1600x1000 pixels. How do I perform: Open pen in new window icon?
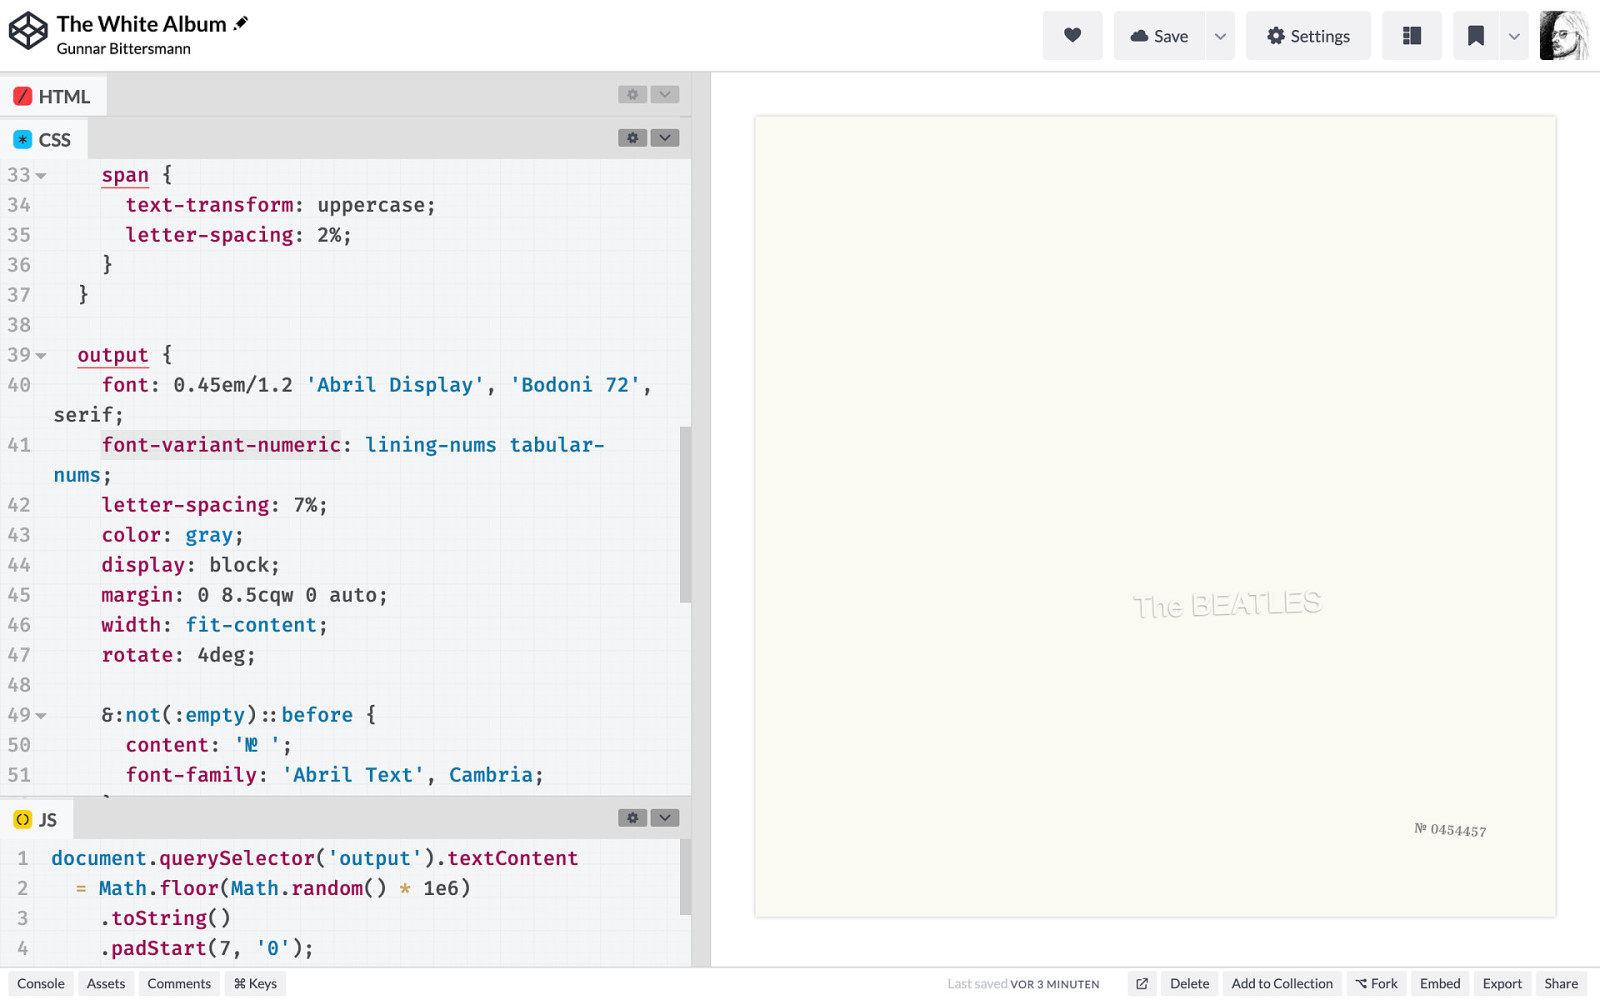pyautogui.click(x=1142, y=984)
